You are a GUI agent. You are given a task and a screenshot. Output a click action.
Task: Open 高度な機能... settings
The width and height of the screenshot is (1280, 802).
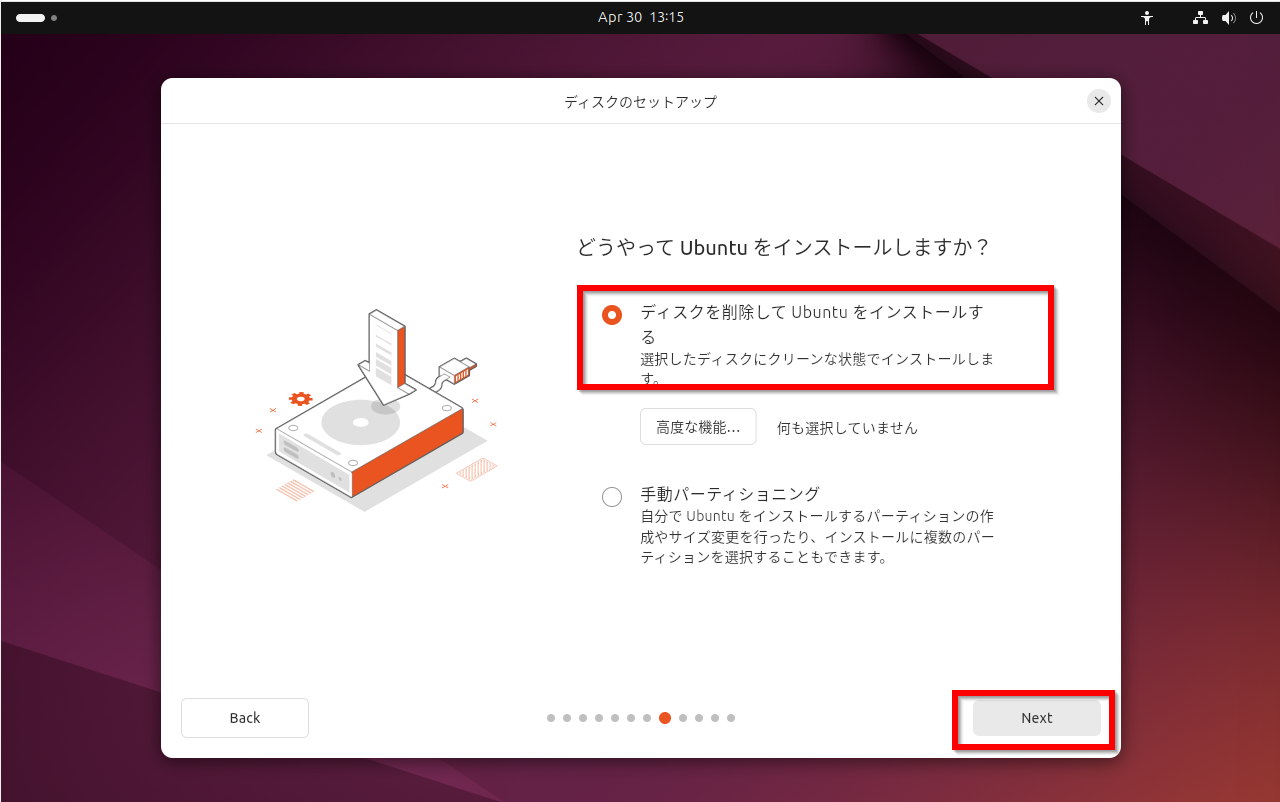tap(698, 427)
